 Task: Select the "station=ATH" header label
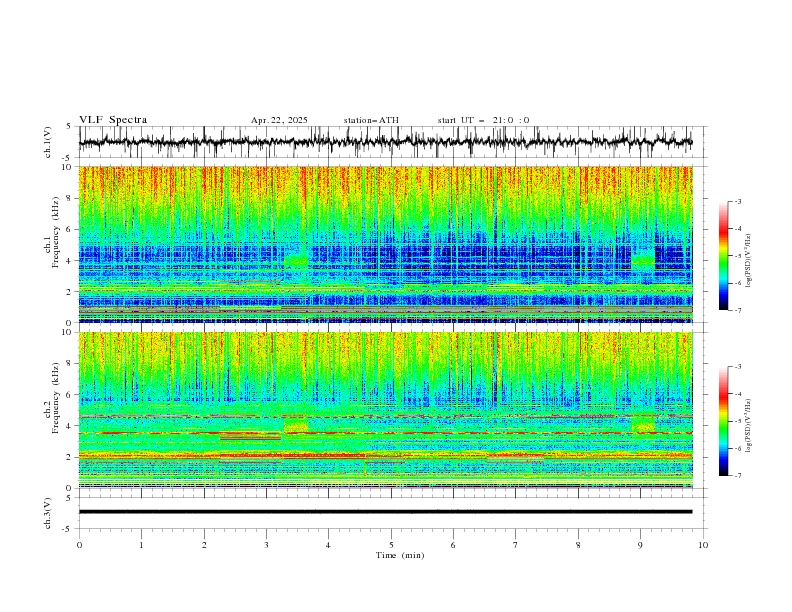tap(371, 120)
